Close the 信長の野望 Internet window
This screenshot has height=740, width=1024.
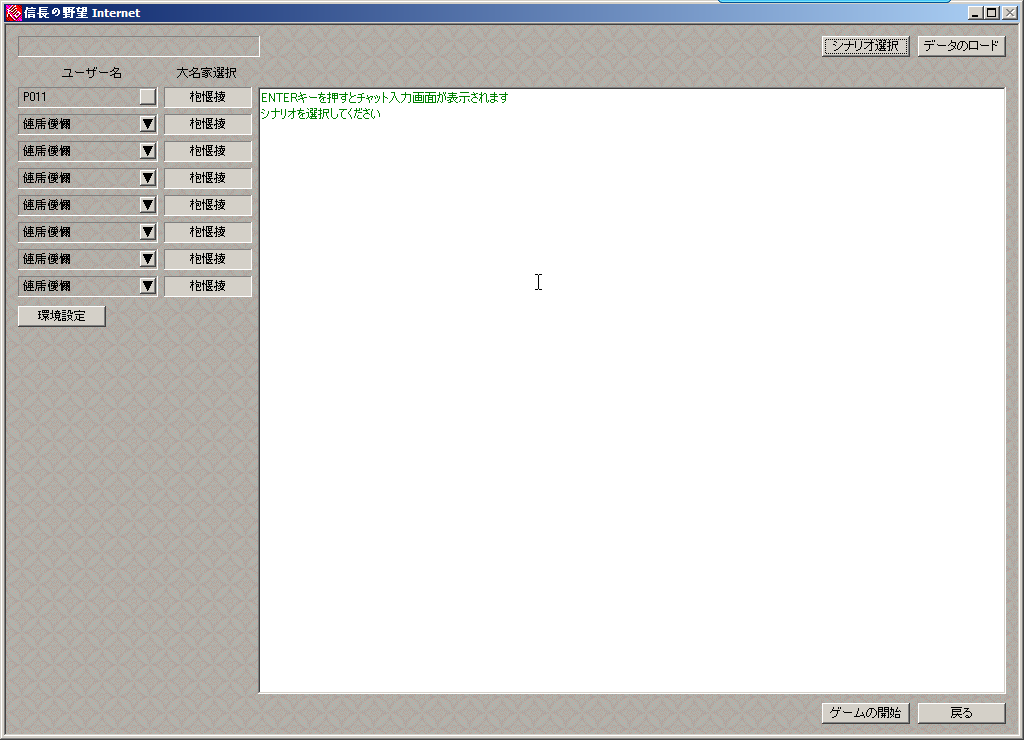point(1009,13)
